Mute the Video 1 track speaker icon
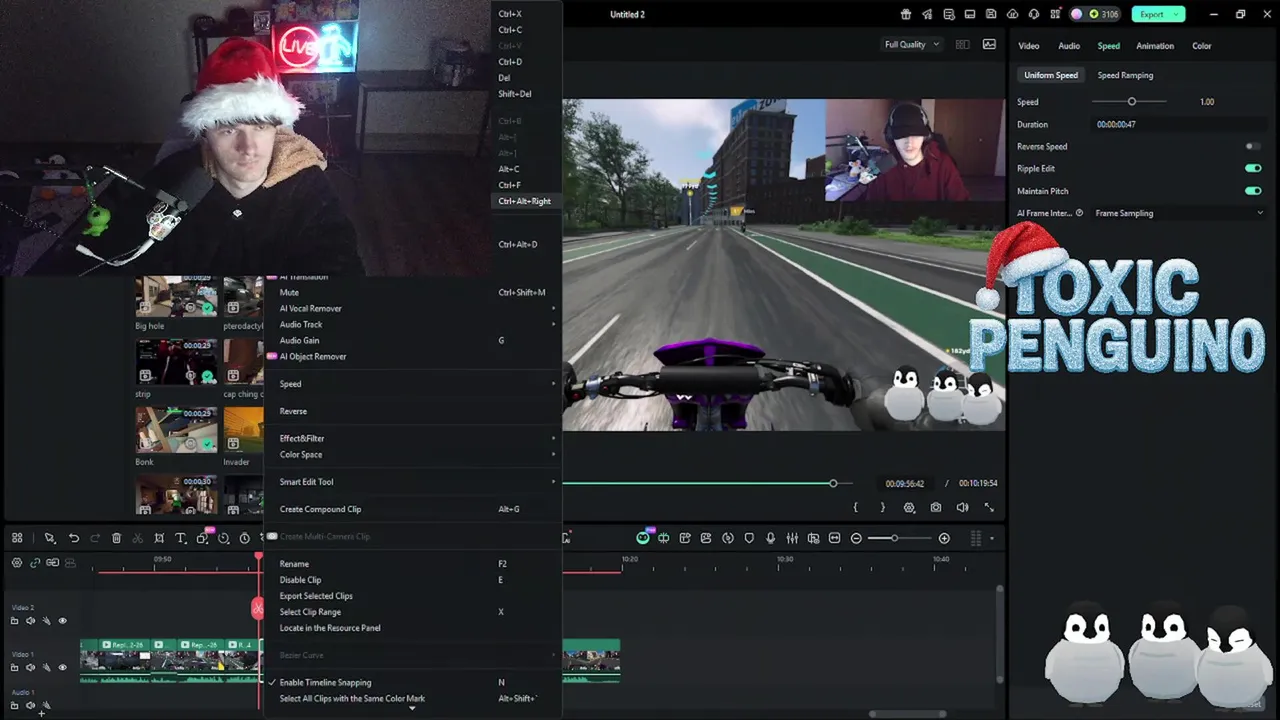 pos(30,667)
